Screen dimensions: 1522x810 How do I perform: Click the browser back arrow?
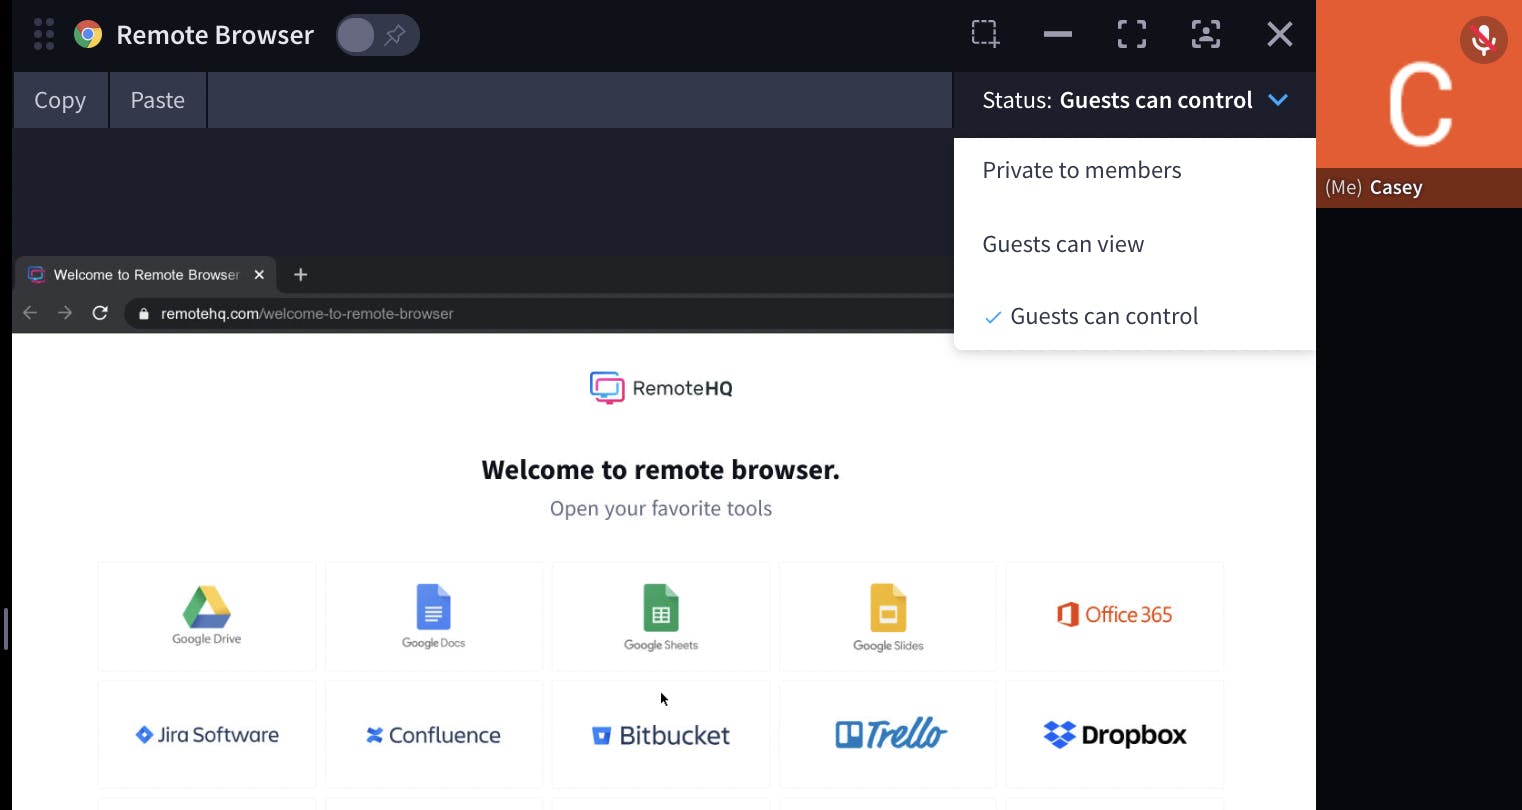30,313
